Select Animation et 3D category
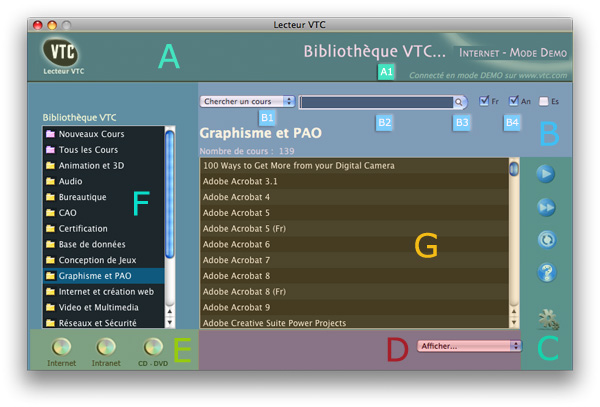Image resolution: width=600 pixels, height=407 pixels. click(104, 165)
